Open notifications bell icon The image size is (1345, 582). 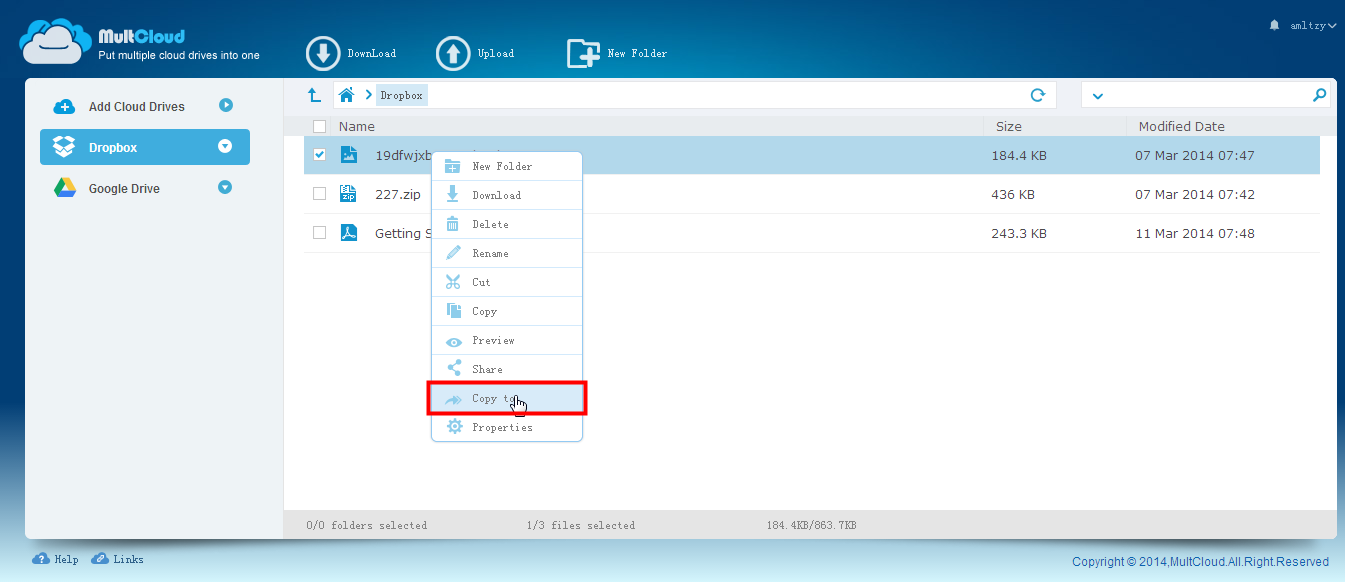coord(1274,25)
